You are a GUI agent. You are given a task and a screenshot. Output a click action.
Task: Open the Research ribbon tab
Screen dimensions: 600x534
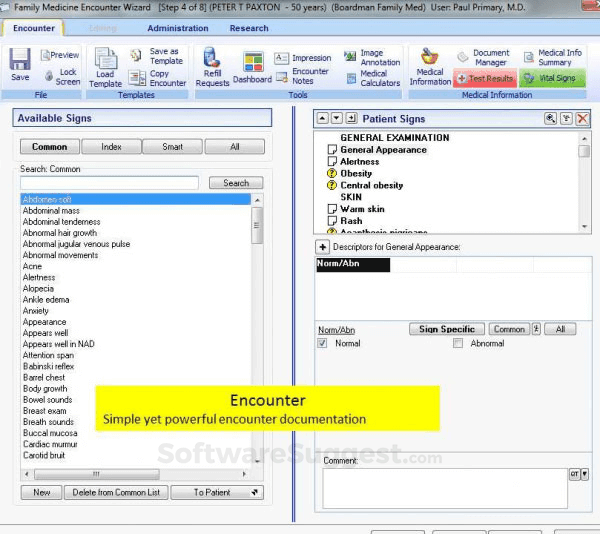pyautogui.click(x=249, y=28)
